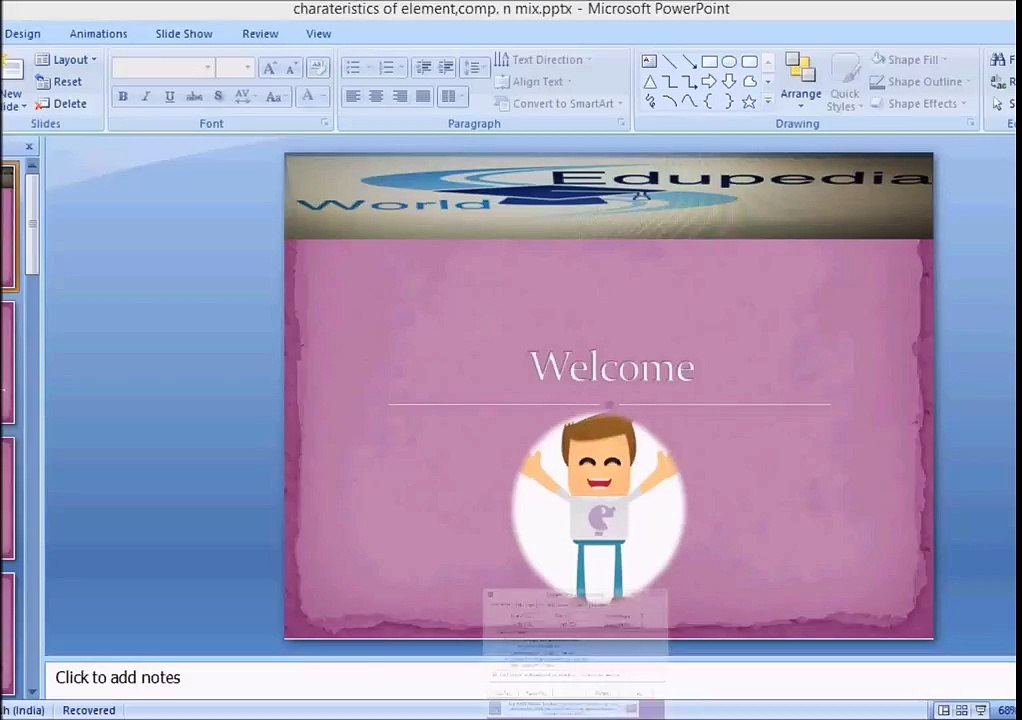The height and width of the screenshot is (720, 1022).
Task: Open the Shape Fill dropdown
Action: coord(909,60)
